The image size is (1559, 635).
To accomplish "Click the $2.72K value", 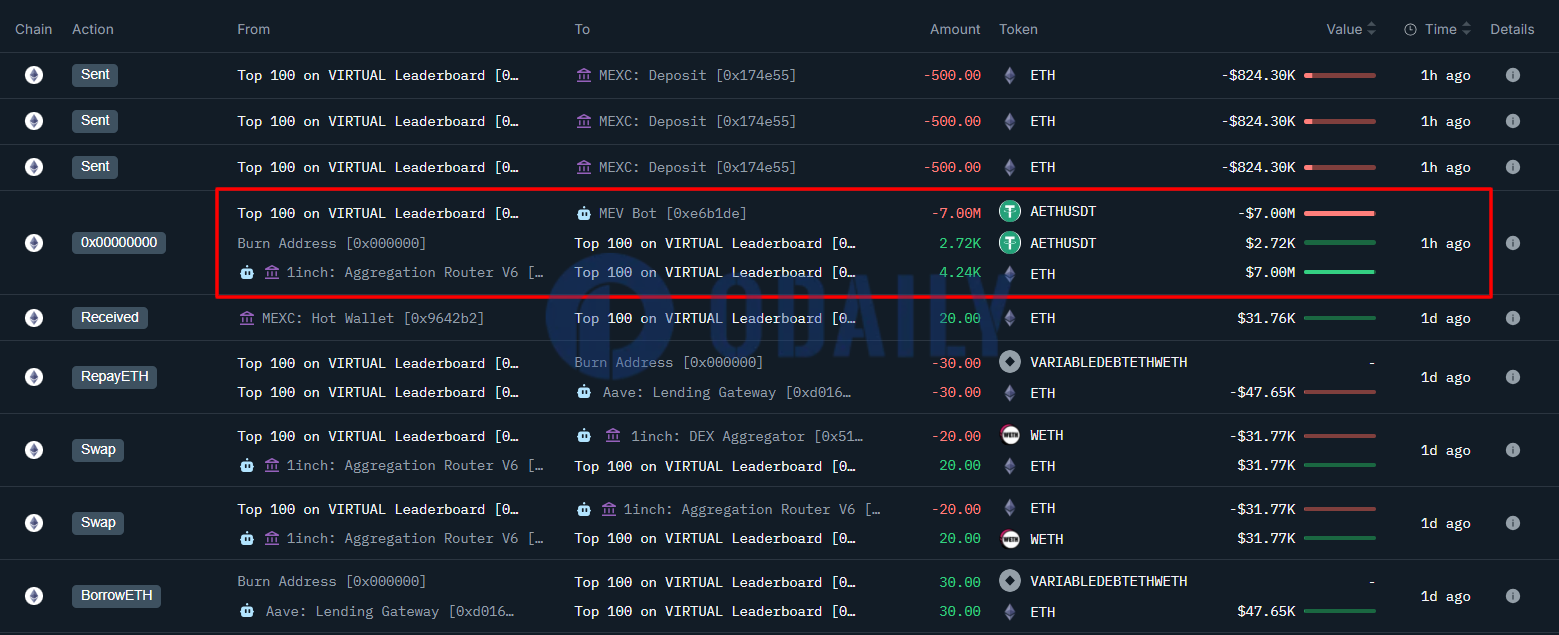I will point(1270,243).
